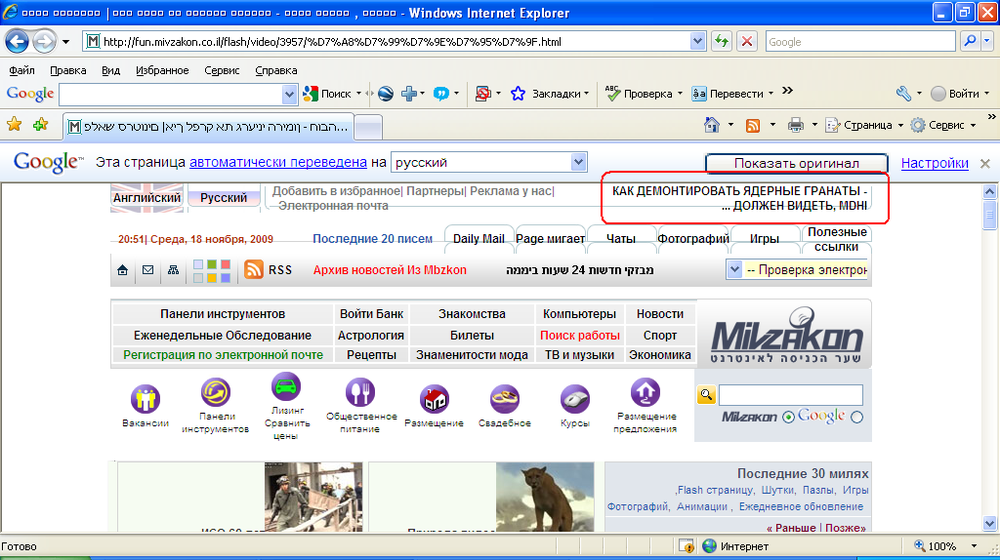Select the Google search radio button
Screen dimensions: 1000x560
(x=857, y=417)
